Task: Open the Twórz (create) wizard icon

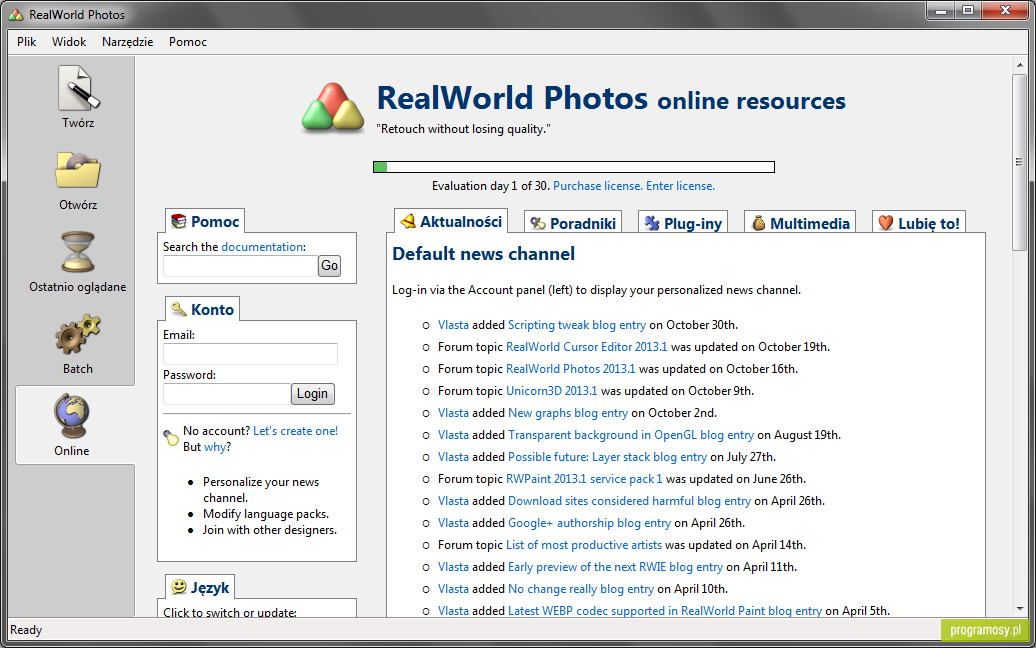Action: tap(78, 88)
